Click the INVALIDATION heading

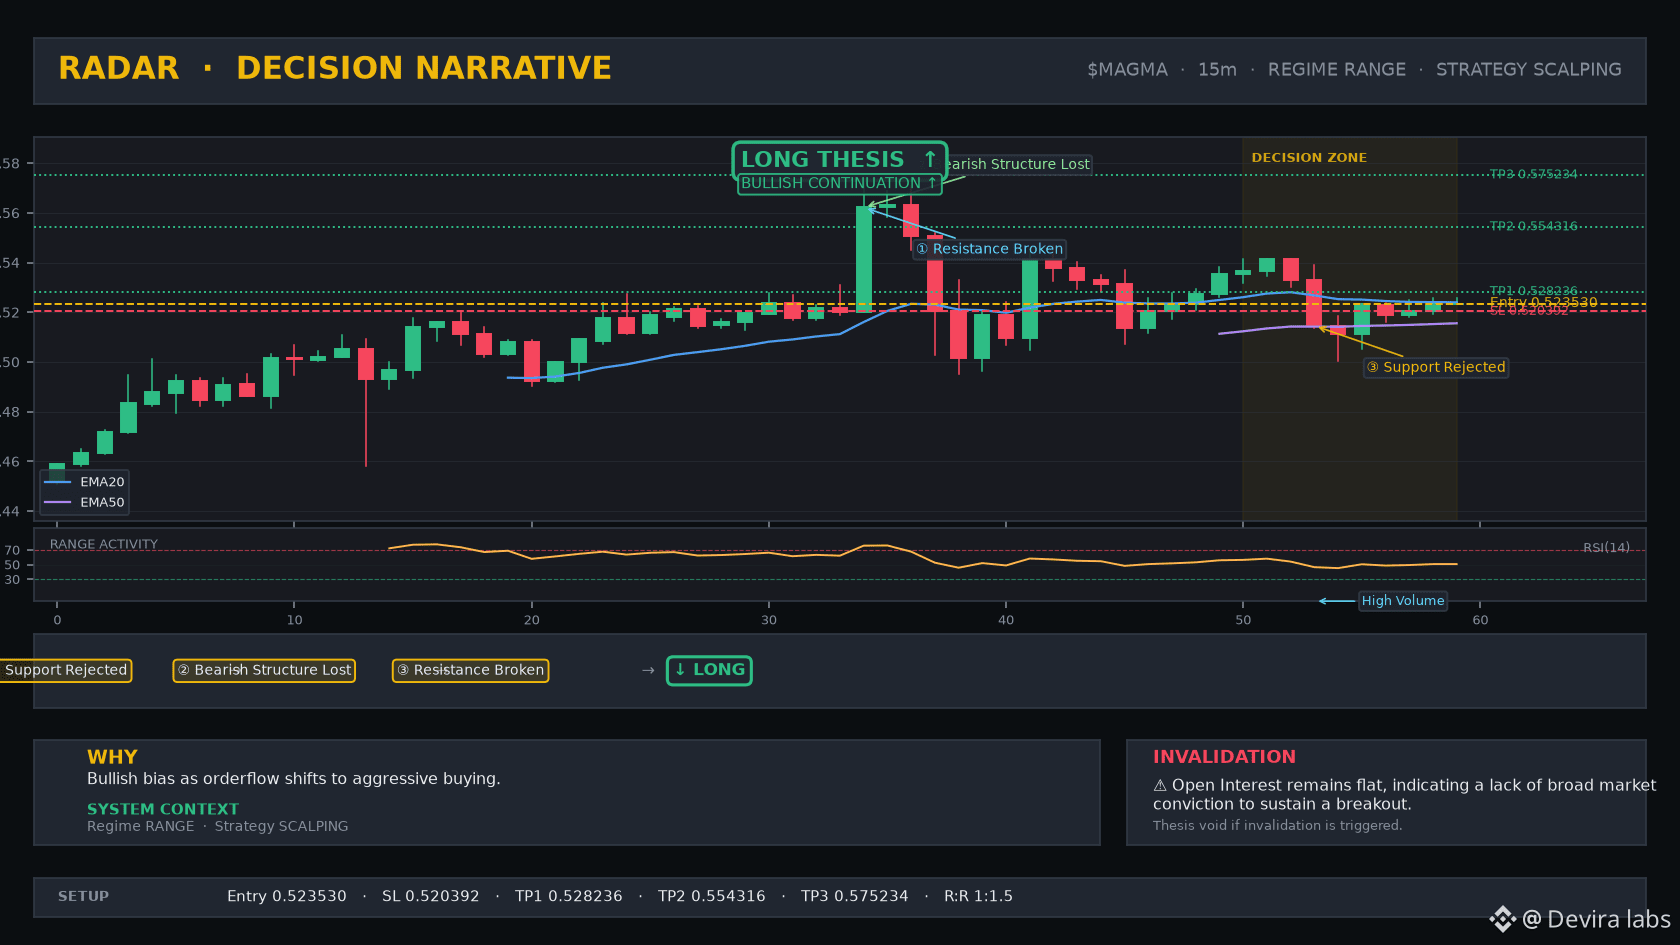1224,757
